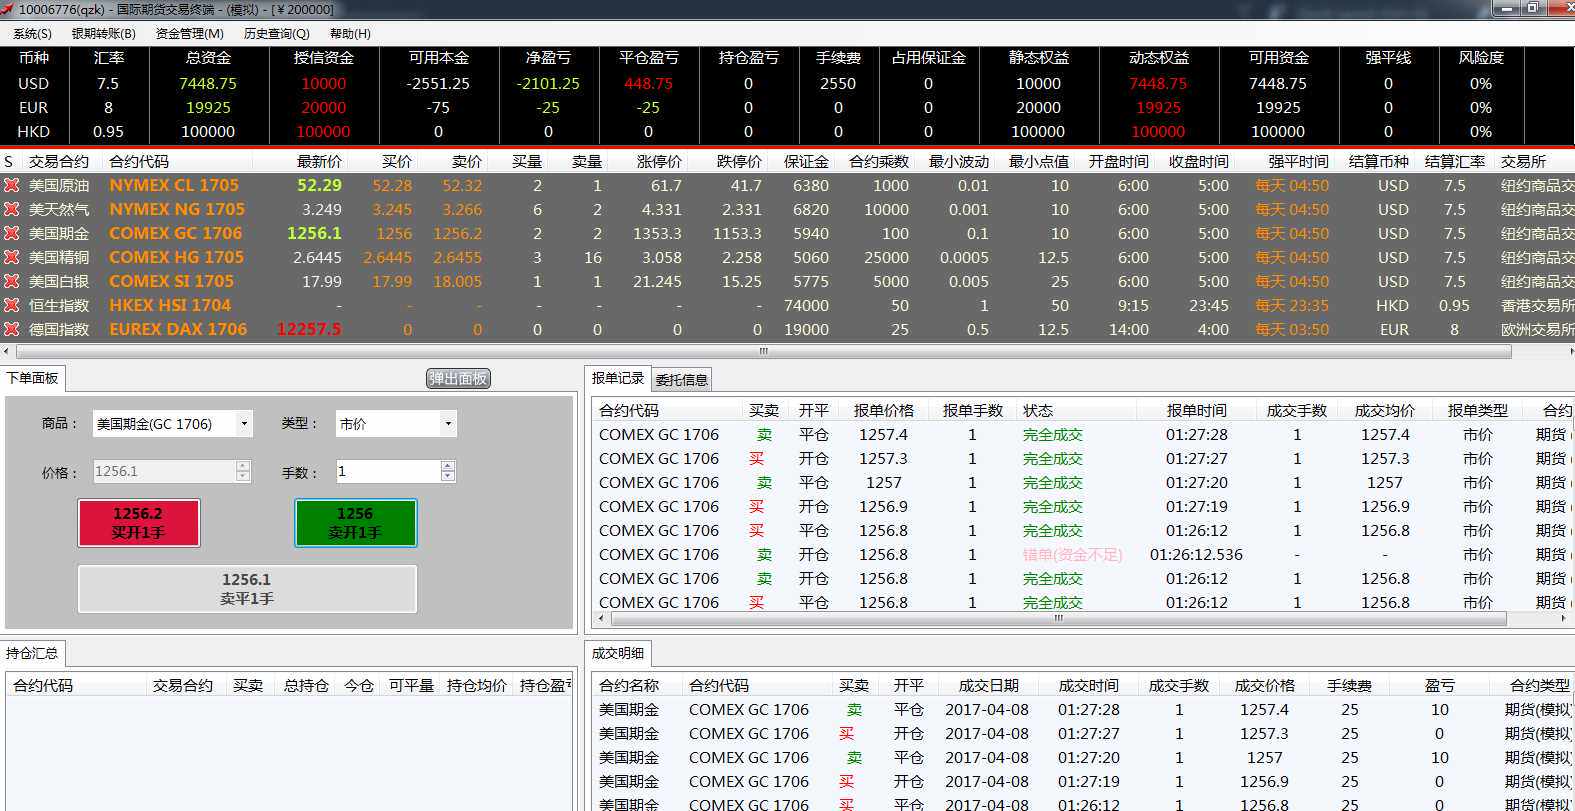
Task: Select contract COMEX GC 1706 in quote list
Action: (176, 233)
